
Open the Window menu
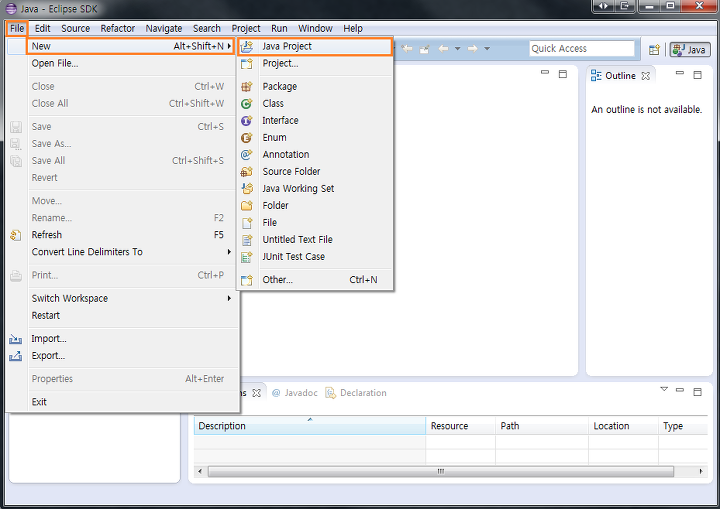(315, 28)
